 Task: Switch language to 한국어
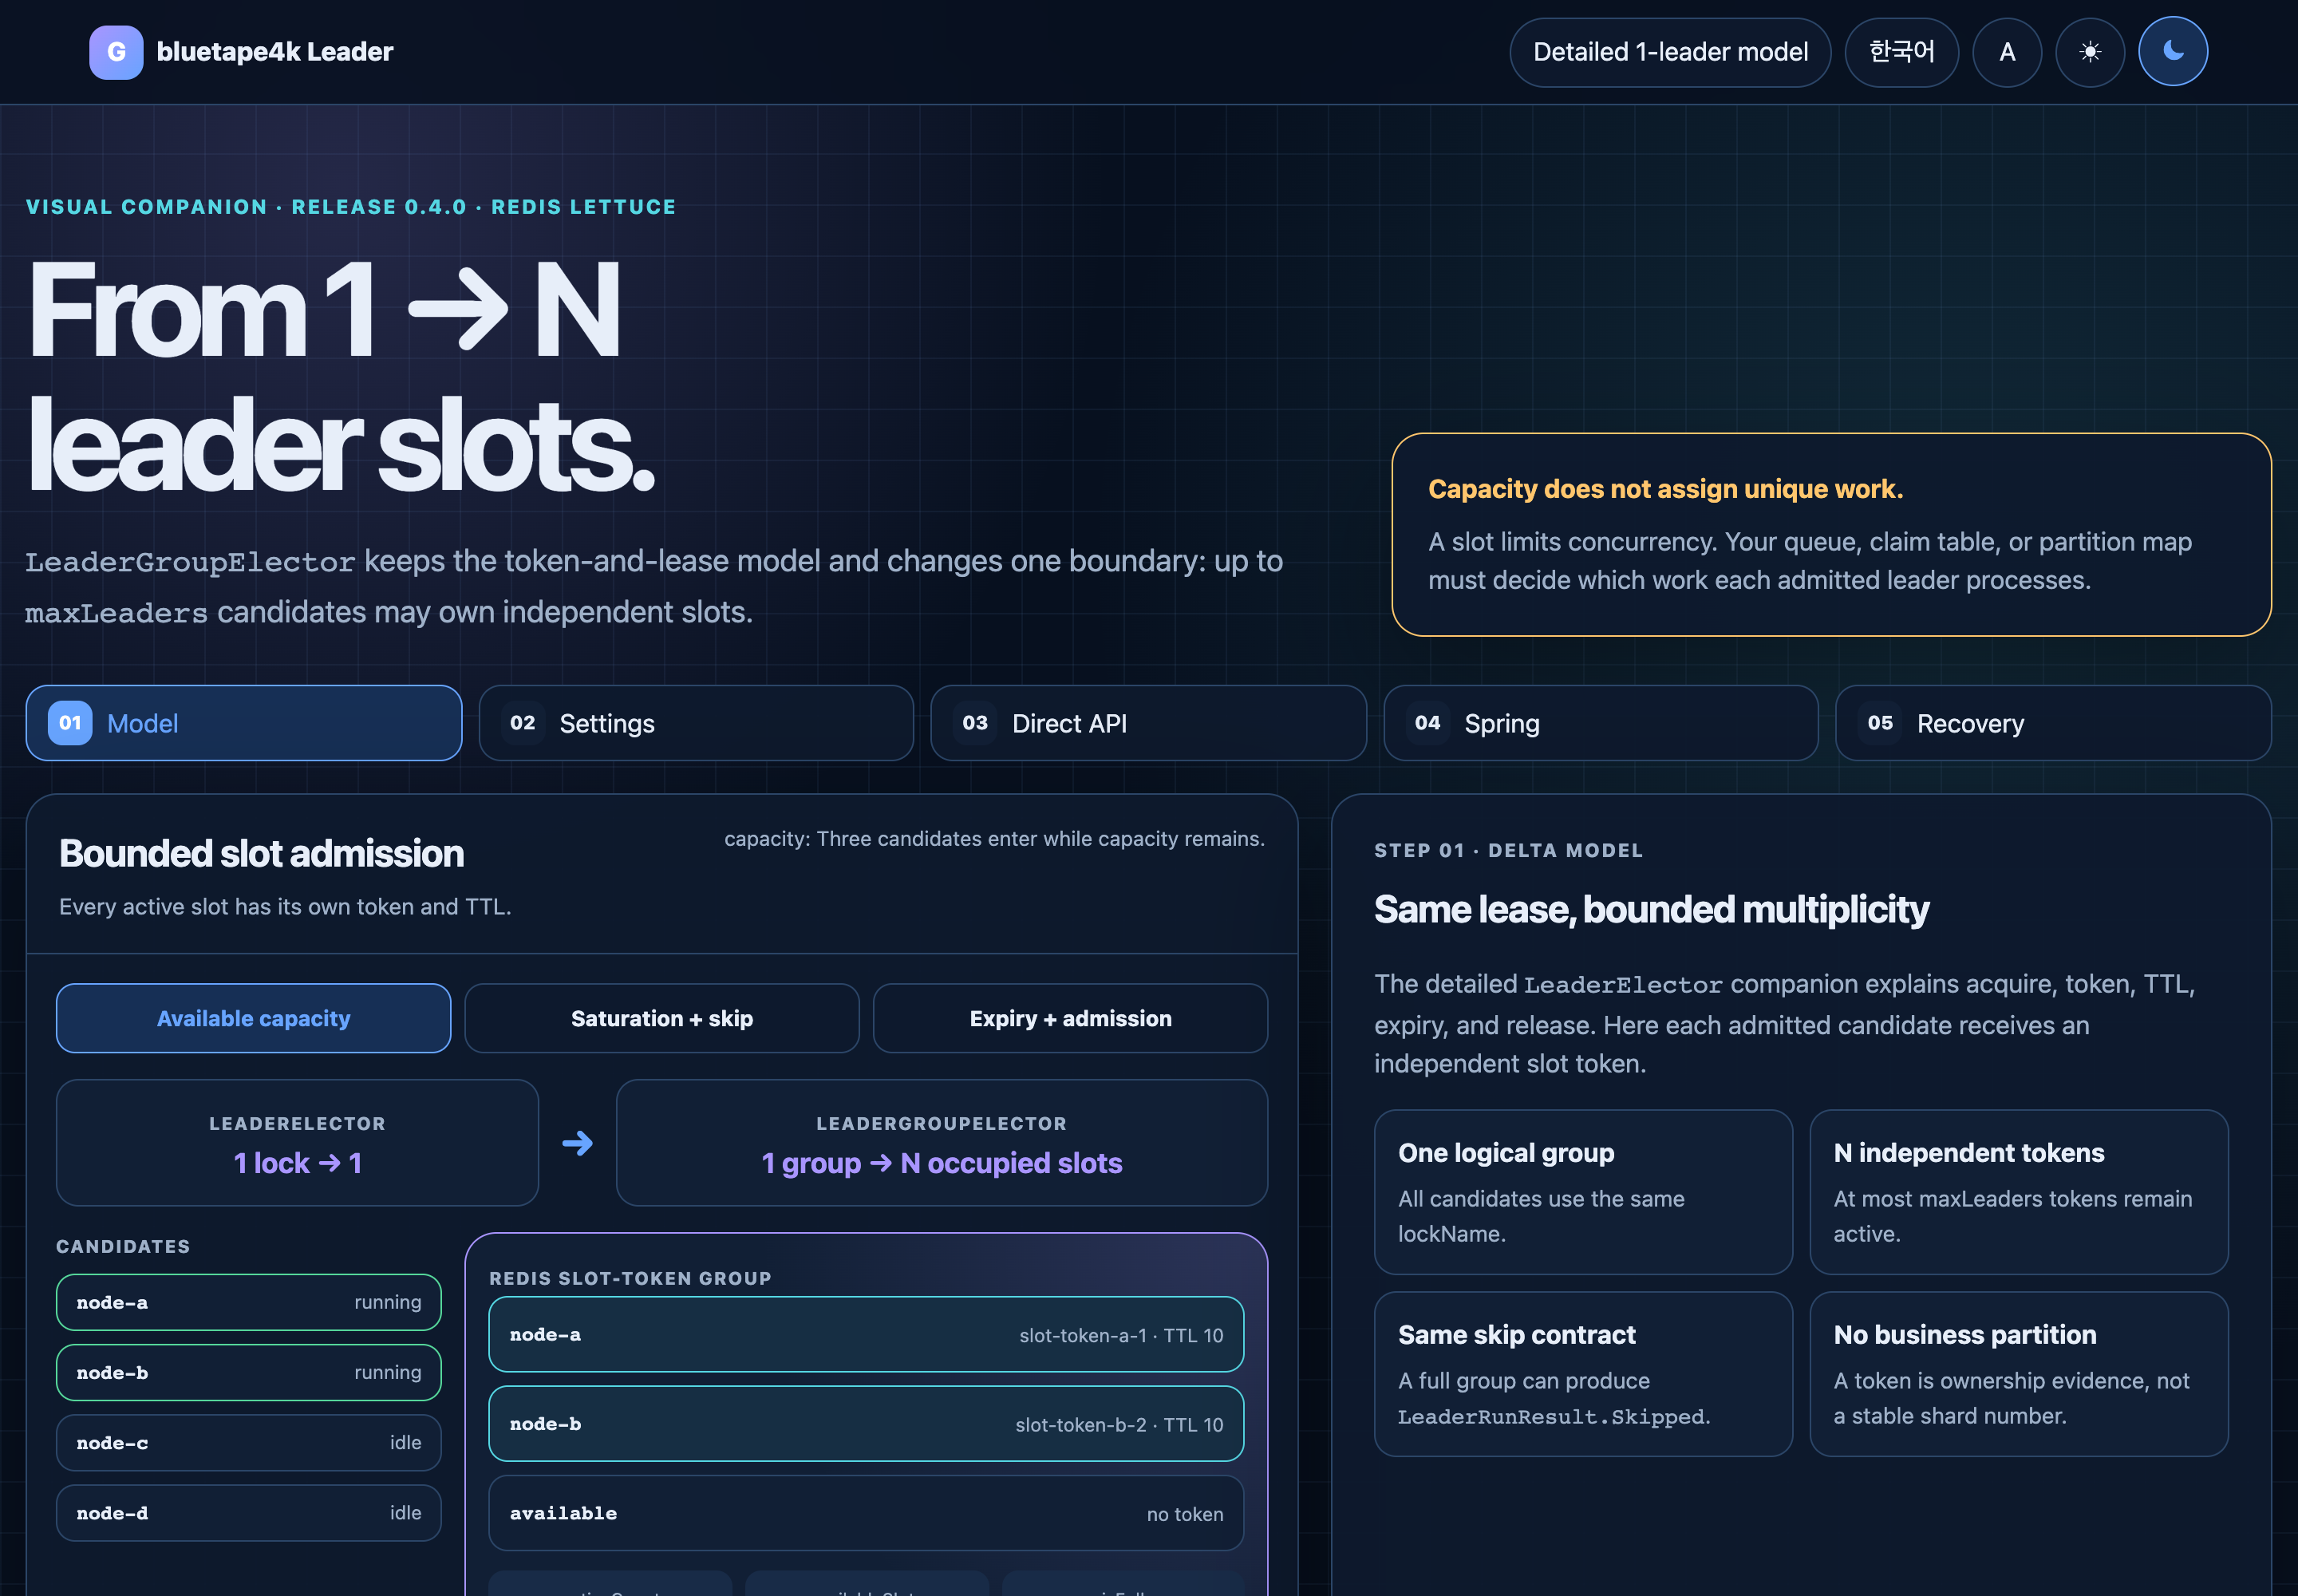[x=1901, y=52]
